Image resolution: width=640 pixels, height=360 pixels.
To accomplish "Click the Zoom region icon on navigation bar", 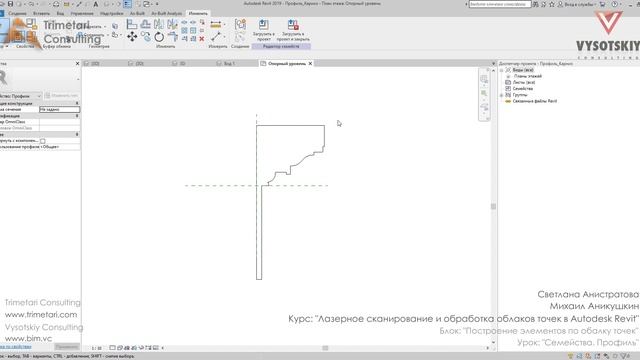I will 484,93.
